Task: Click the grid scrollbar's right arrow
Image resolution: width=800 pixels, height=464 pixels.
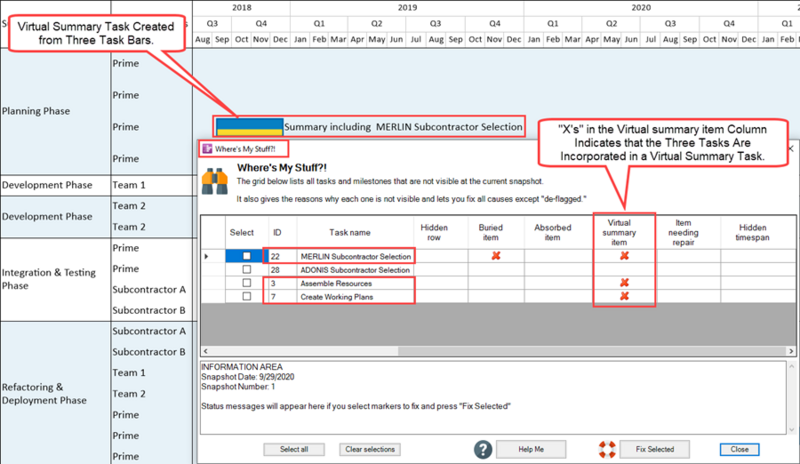Action: coord(791,351)
